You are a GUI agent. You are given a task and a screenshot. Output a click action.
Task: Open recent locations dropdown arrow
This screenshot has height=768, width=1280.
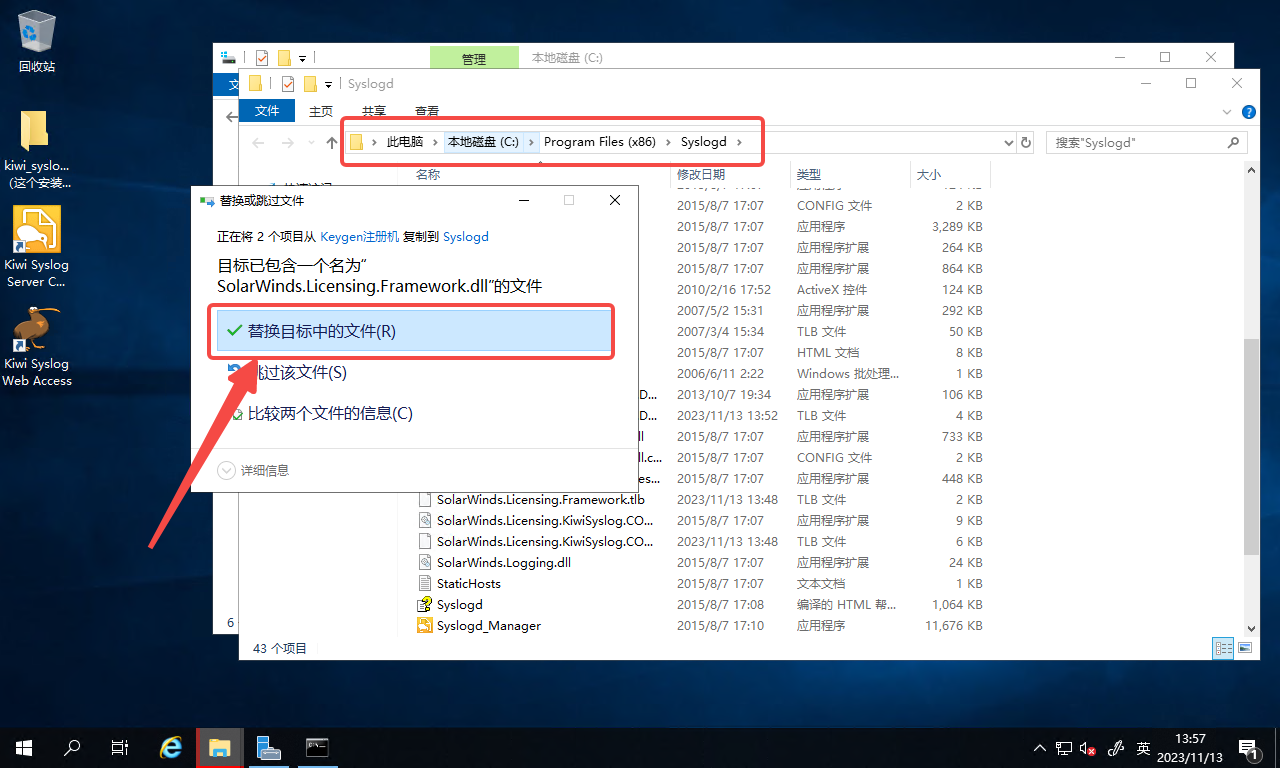point(312,143)
